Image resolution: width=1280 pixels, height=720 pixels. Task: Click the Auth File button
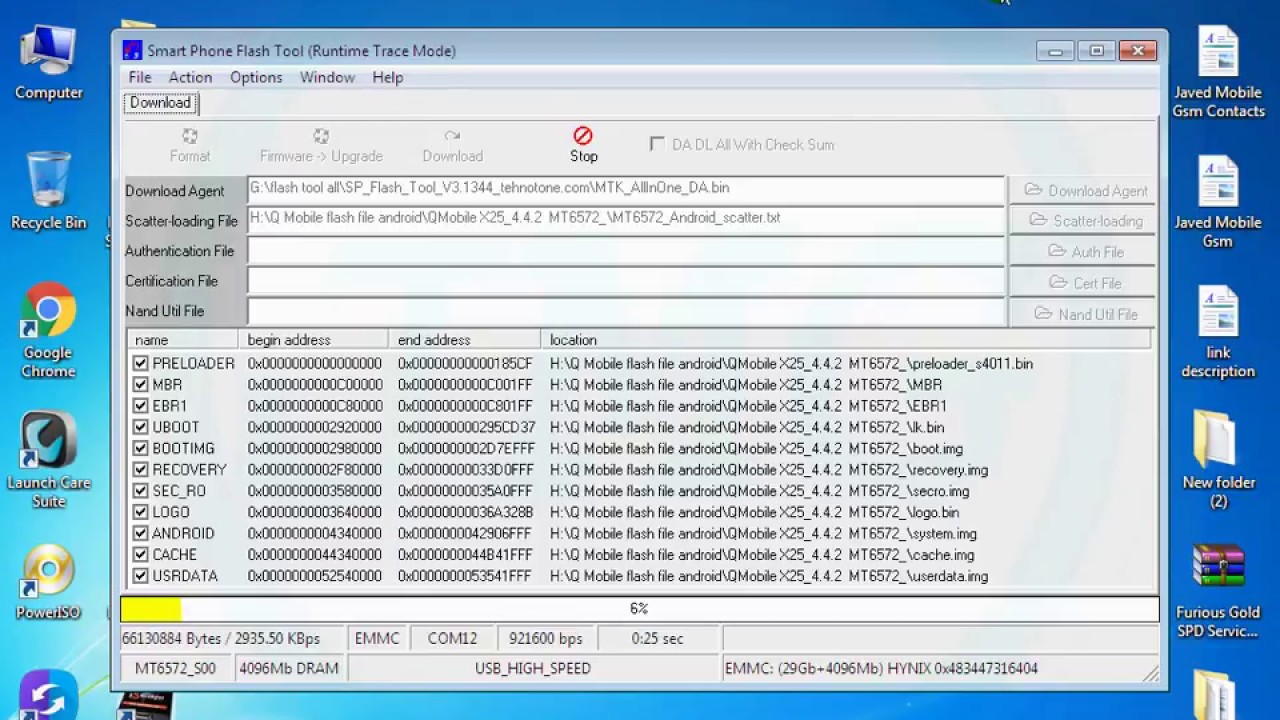coord(1083,252)
